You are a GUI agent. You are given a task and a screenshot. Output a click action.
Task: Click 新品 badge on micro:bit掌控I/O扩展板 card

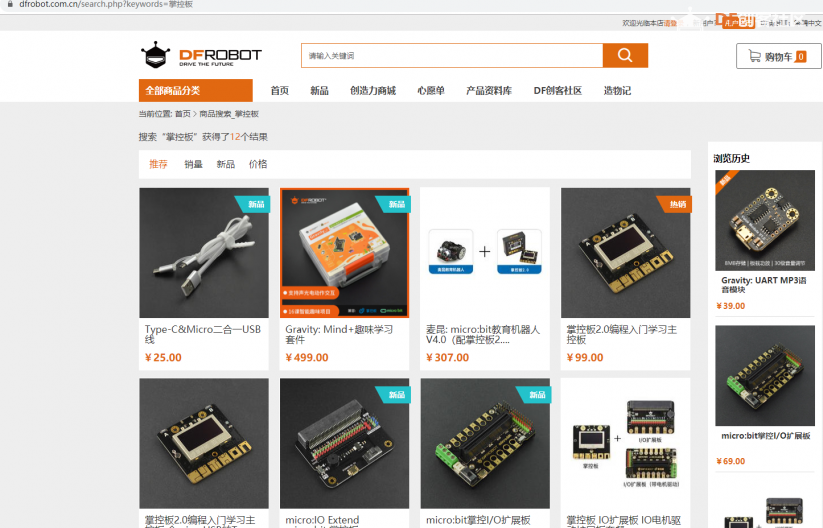tap(535, 395)
